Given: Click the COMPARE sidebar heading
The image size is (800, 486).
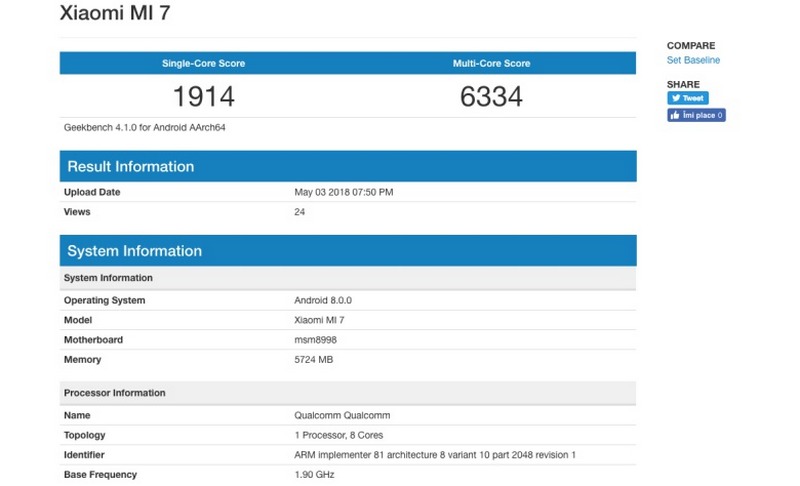Looking at the screenshot, I should 691,45.
